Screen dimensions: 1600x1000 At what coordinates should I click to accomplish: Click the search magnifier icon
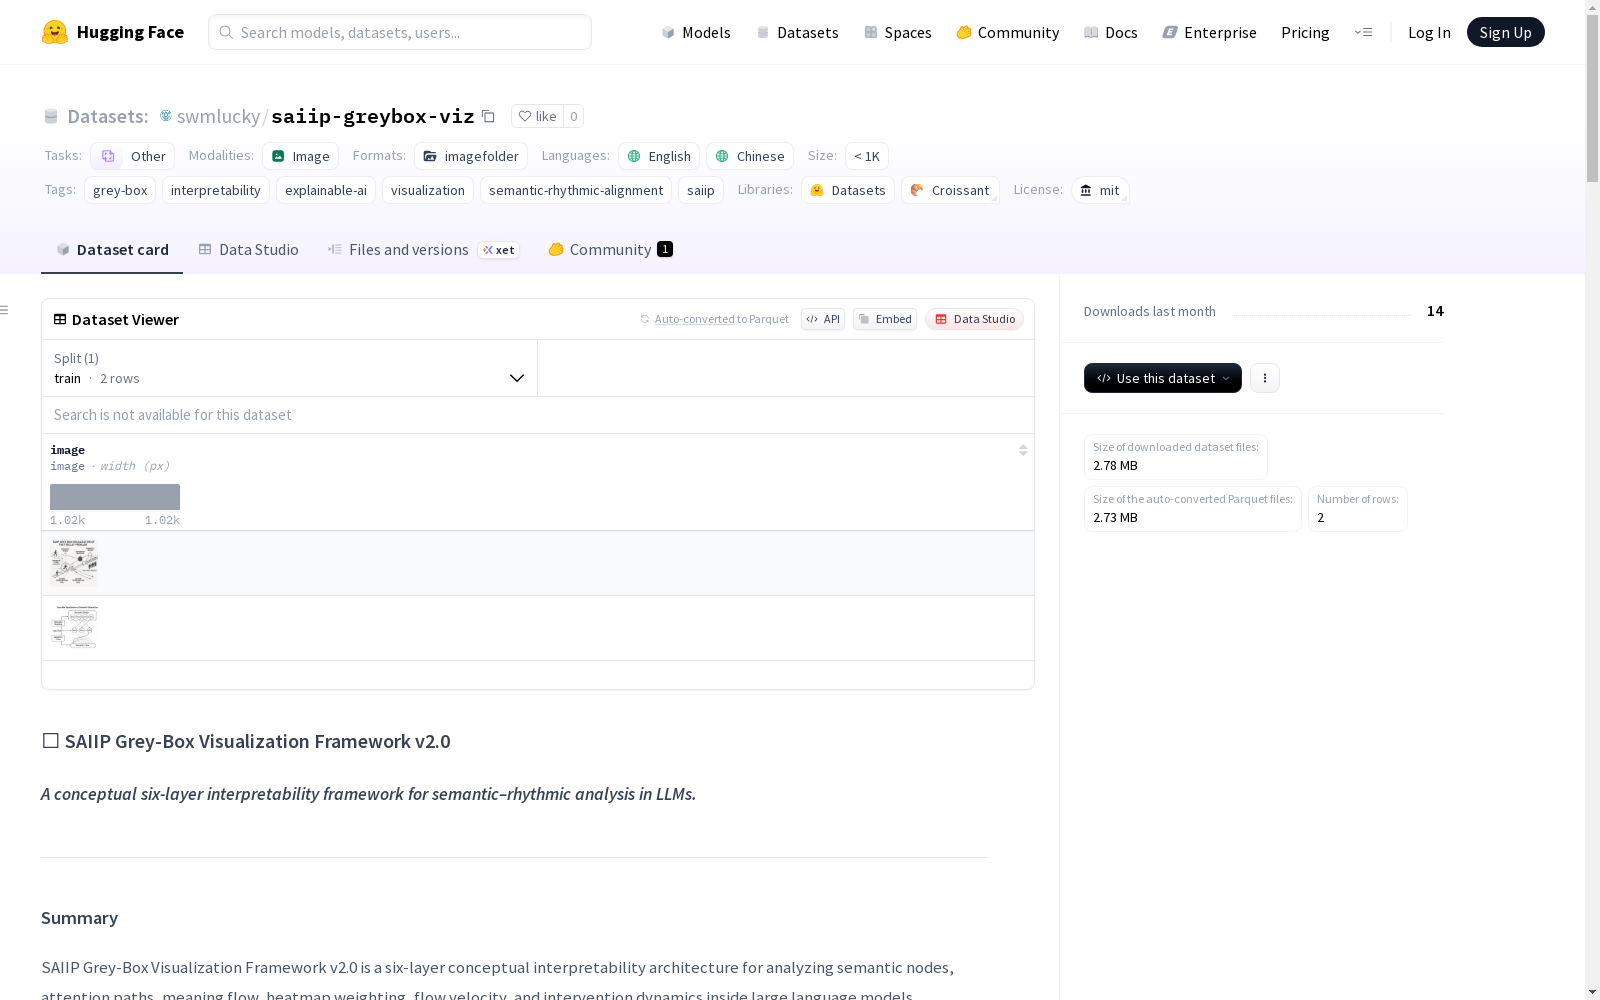point(227,32)
